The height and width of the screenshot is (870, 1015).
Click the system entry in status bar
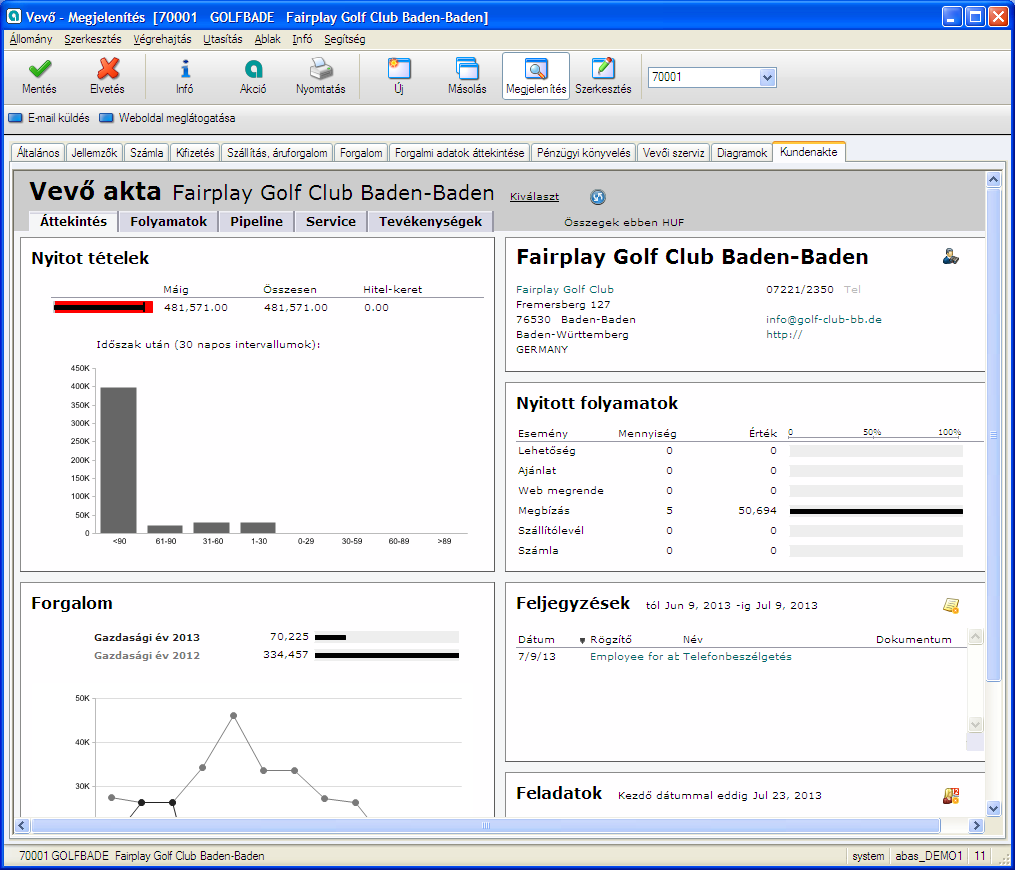pyautogui.click(x=868, y=856)
